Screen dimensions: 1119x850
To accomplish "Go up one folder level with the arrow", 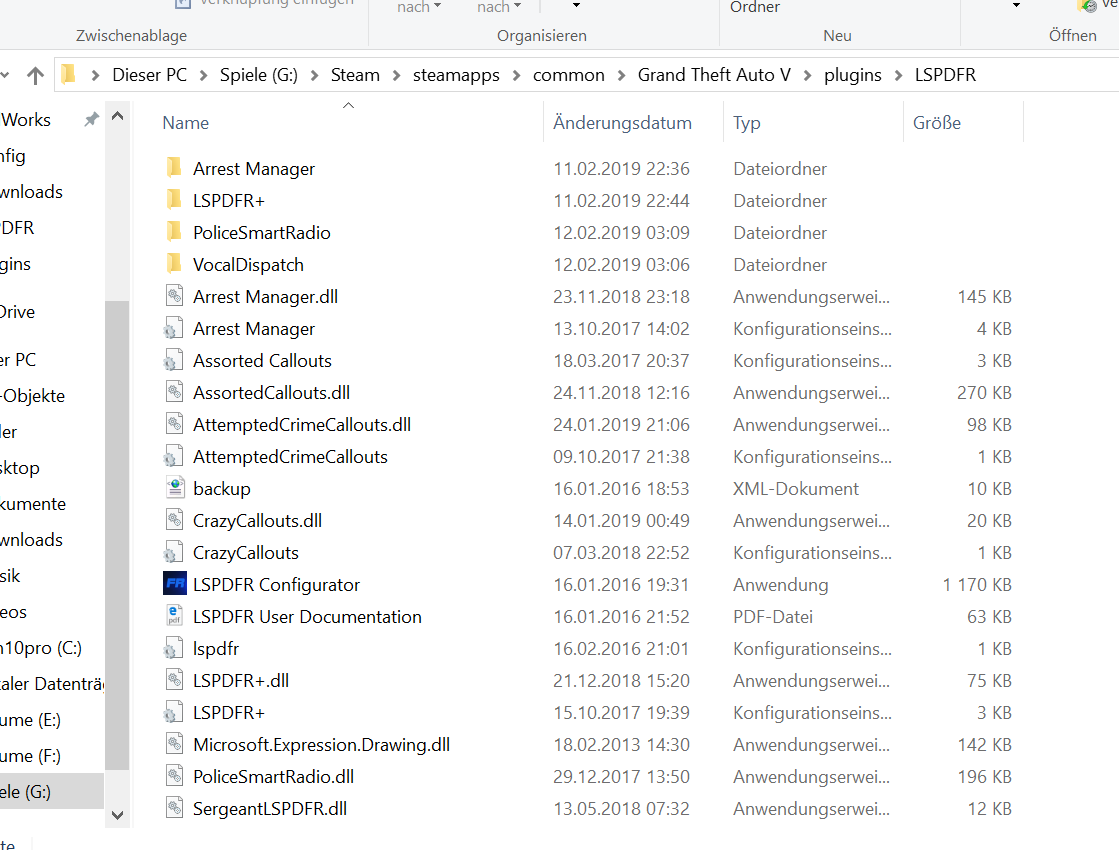I will (x=35, y=75).
